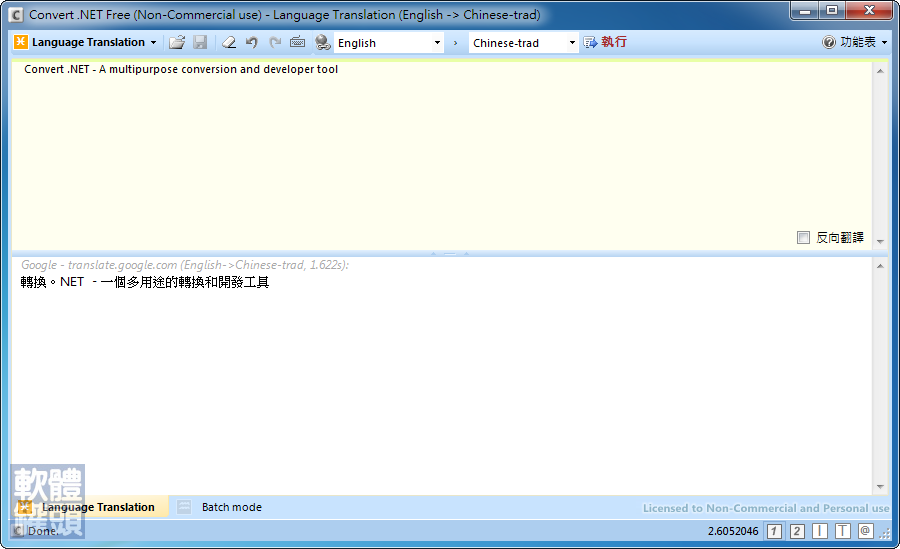The image size is (900, 549).
Task: Click the orange Language Translation module icon
Action: click(x=21, y=42)
